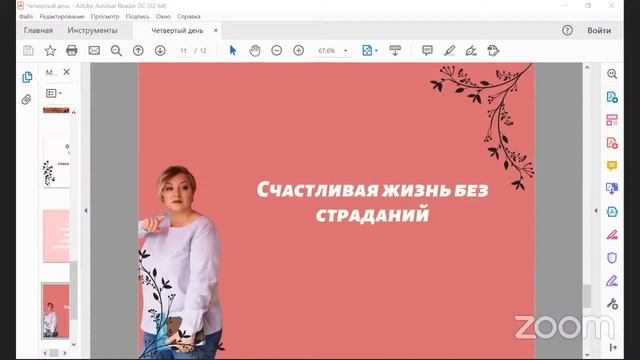Image resolution: width=640 pixels, height=360 pixels.
Task: Click document vertical scrollbar down arrow
Action: pos(587,355)
